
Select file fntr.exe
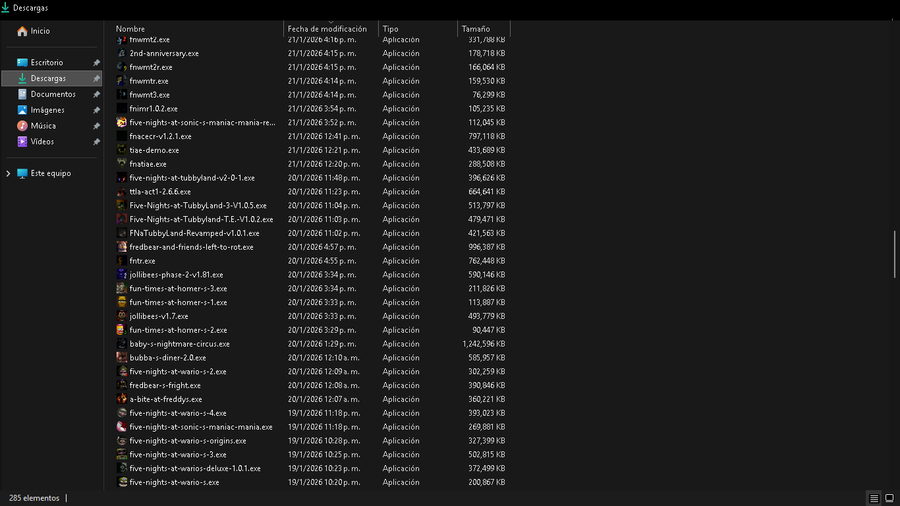tap(142, 260)
